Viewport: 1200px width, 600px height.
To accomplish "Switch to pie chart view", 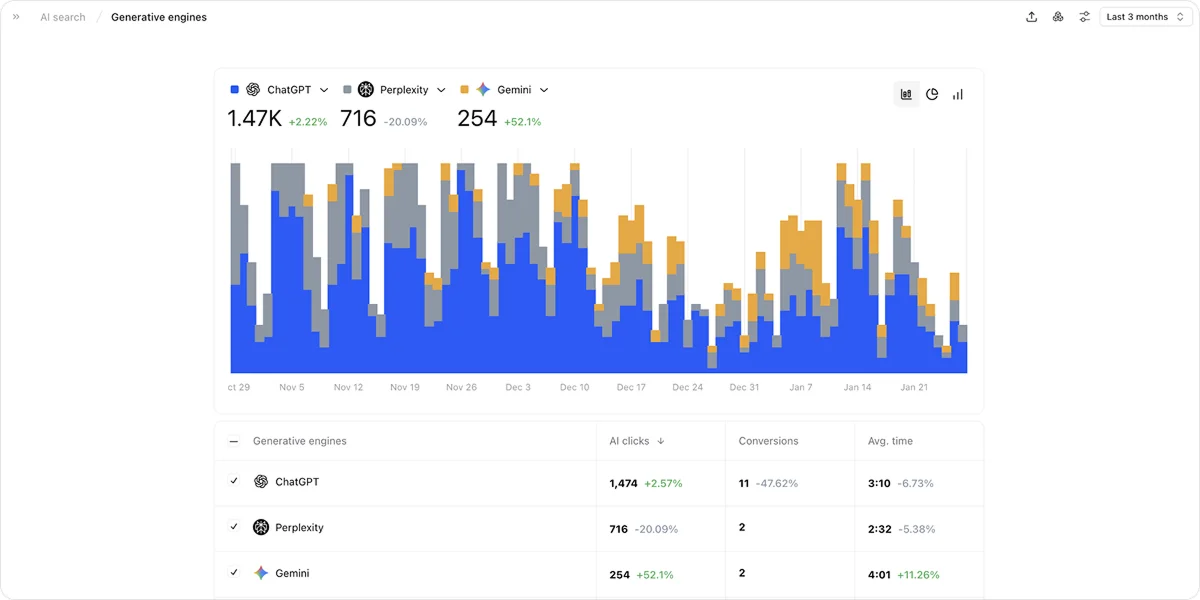I will pos(932,94).
